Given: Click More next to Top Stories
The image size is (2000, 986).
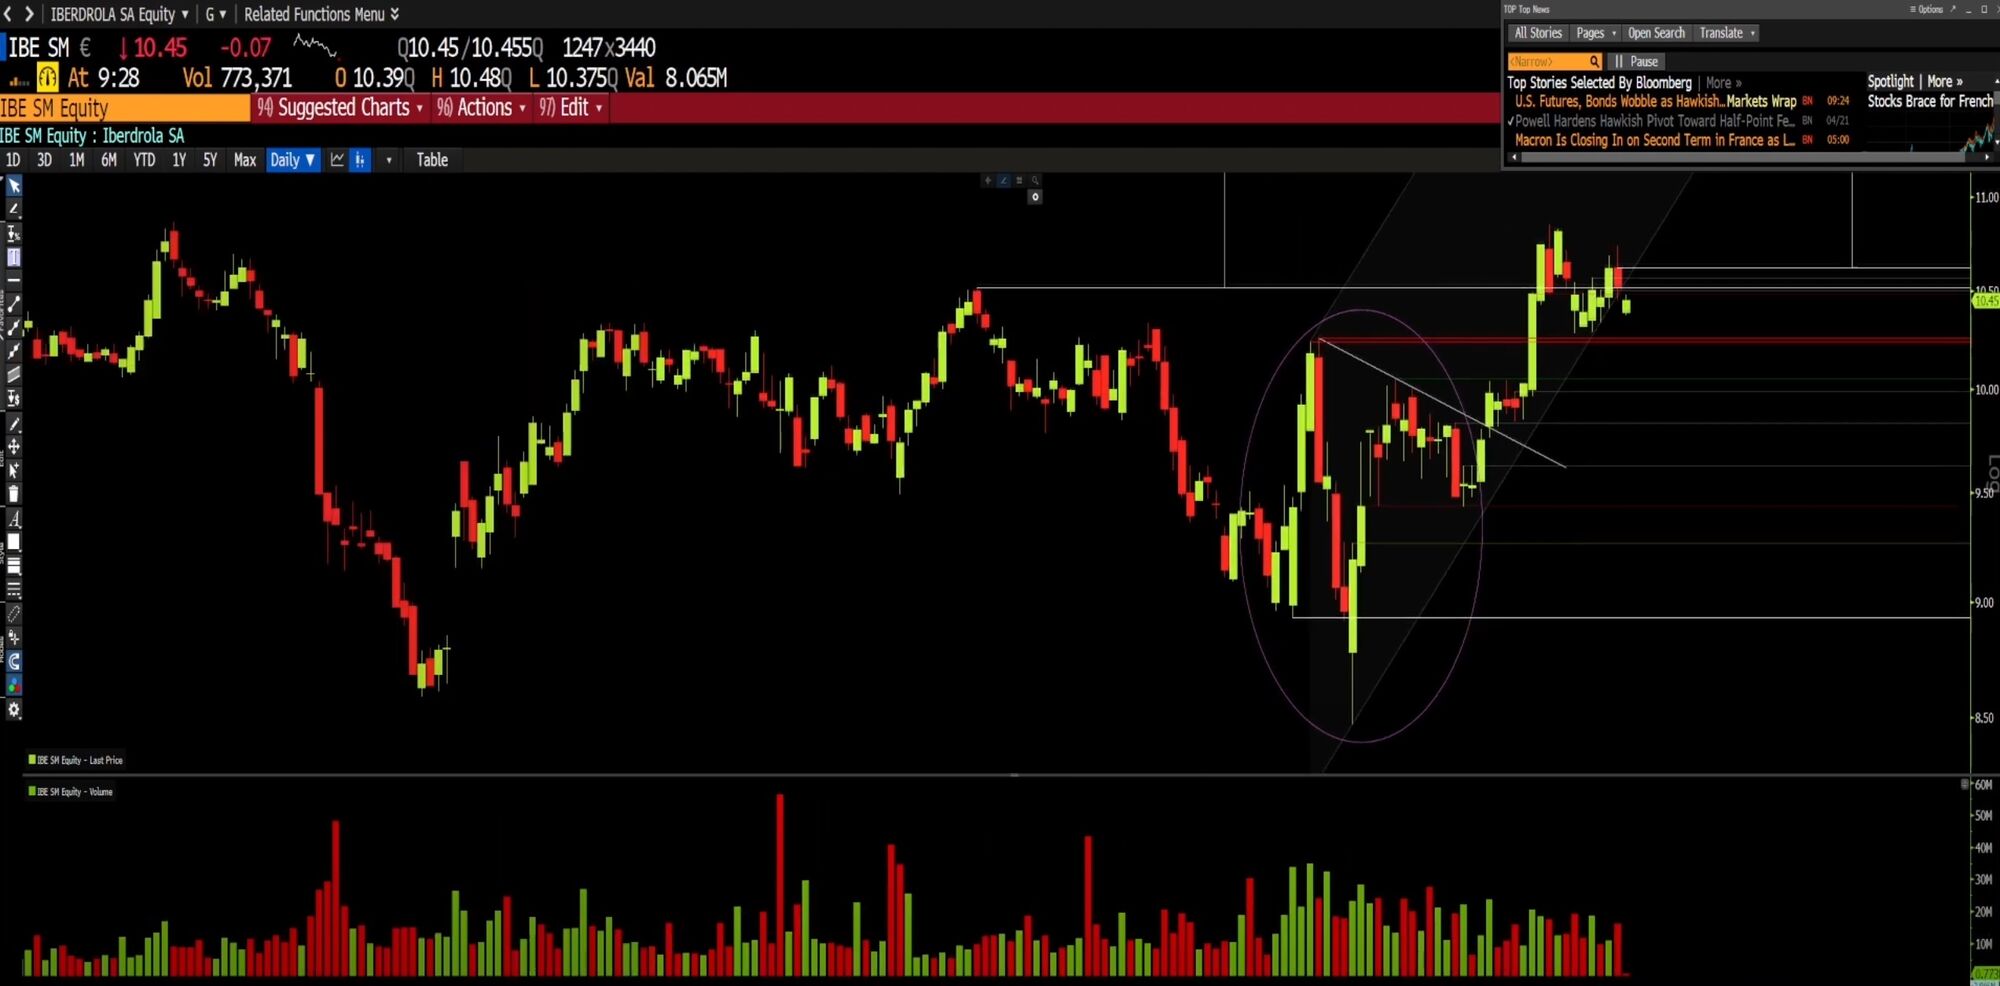Looking at the screenshot, I should pyautogui.click(x=1723, y=83).
